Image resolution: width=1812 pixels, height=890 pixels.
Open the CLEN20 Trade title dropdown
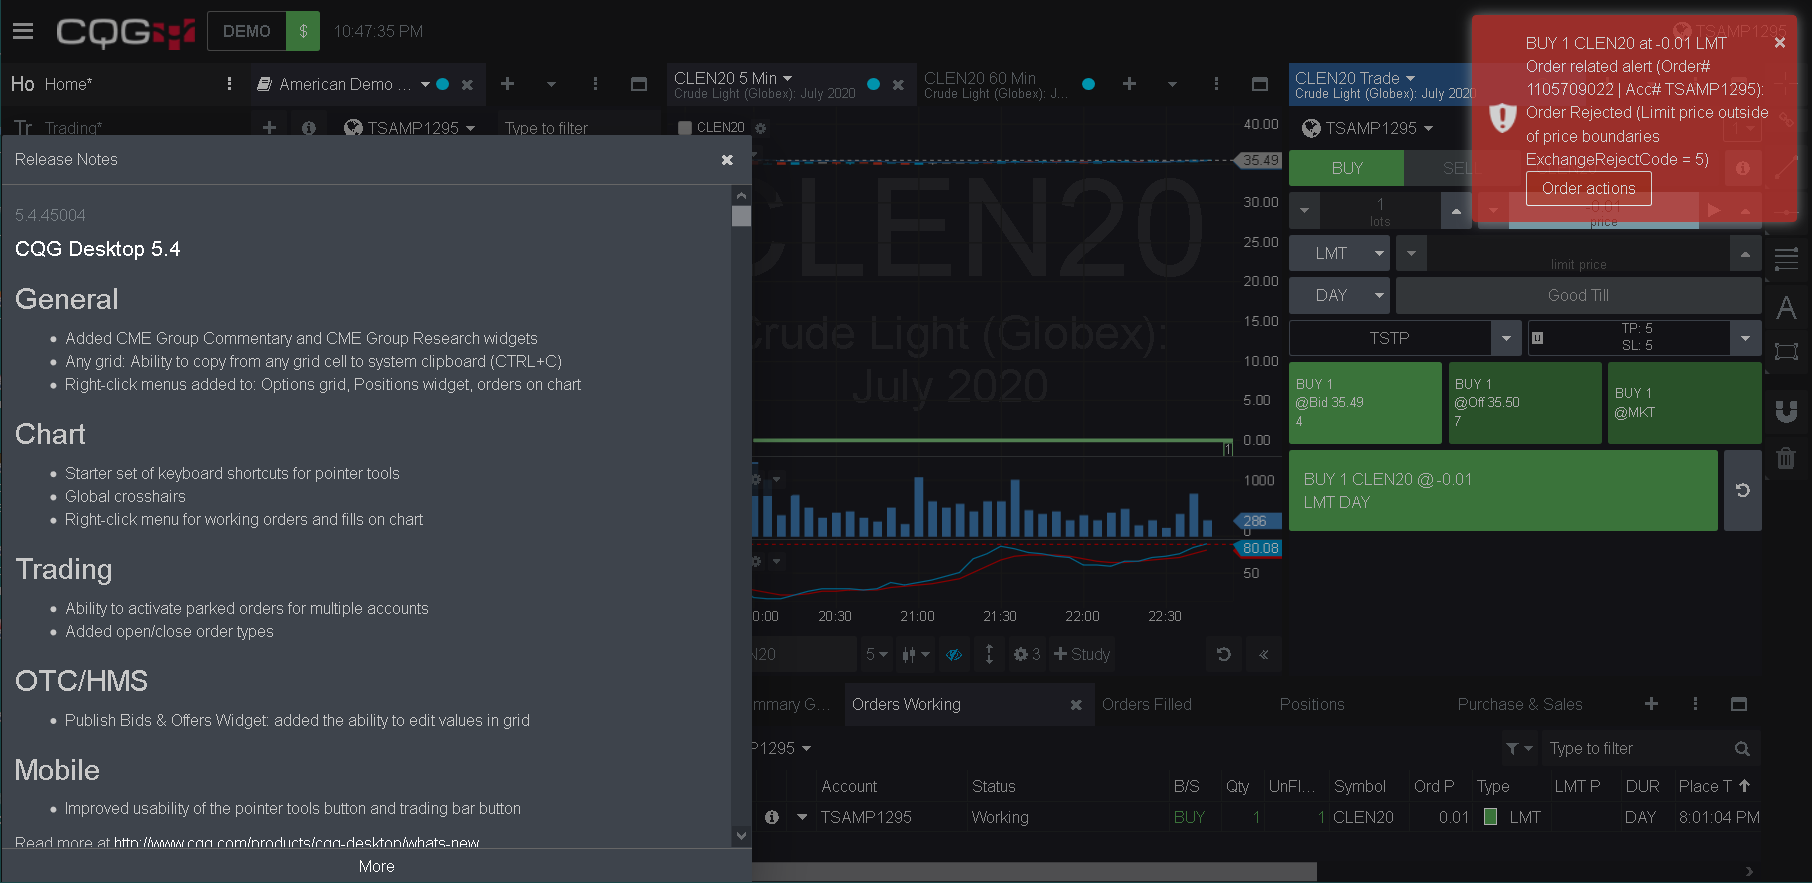pyautogui.click(x=1356, y=78)
